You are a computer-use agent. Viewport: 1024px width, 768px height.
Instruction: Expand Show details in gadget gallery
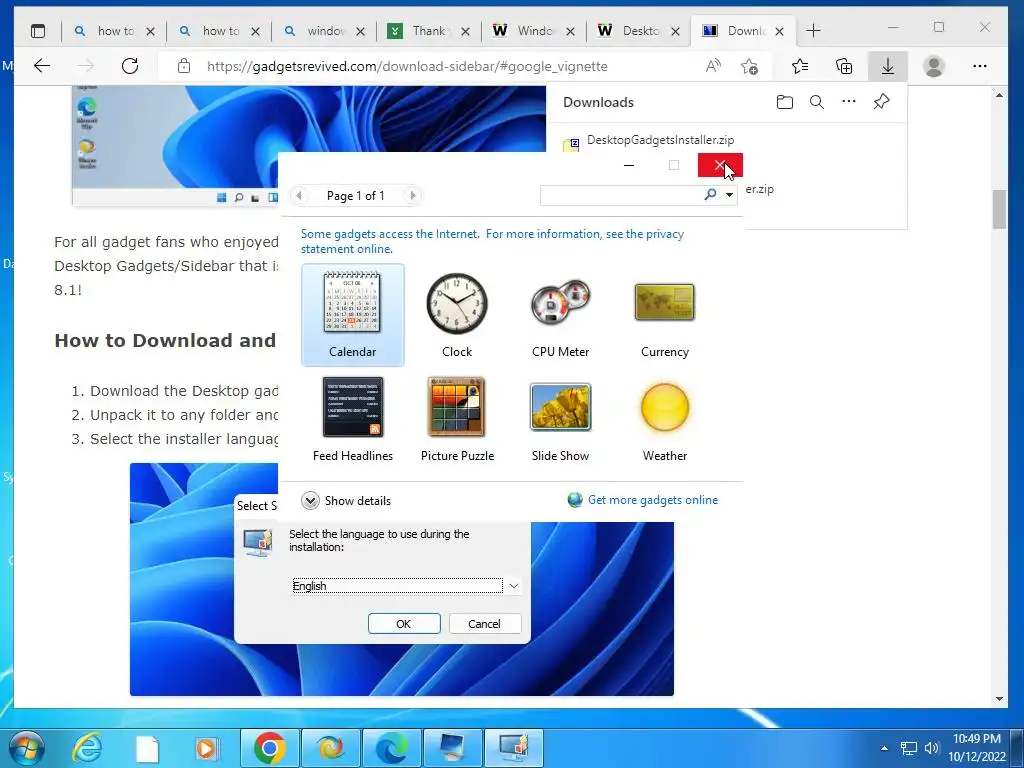coord(346,501)
